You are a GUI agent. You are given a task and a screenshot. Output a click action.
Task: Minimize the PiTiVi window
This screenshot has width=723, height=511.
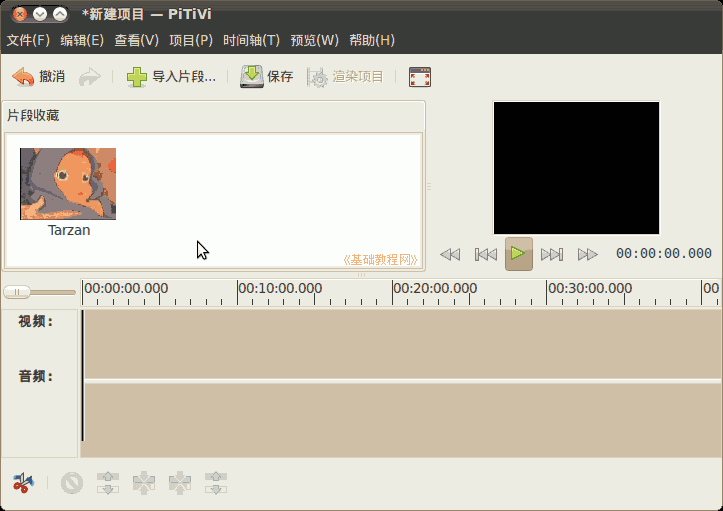[x=40, y=14]
